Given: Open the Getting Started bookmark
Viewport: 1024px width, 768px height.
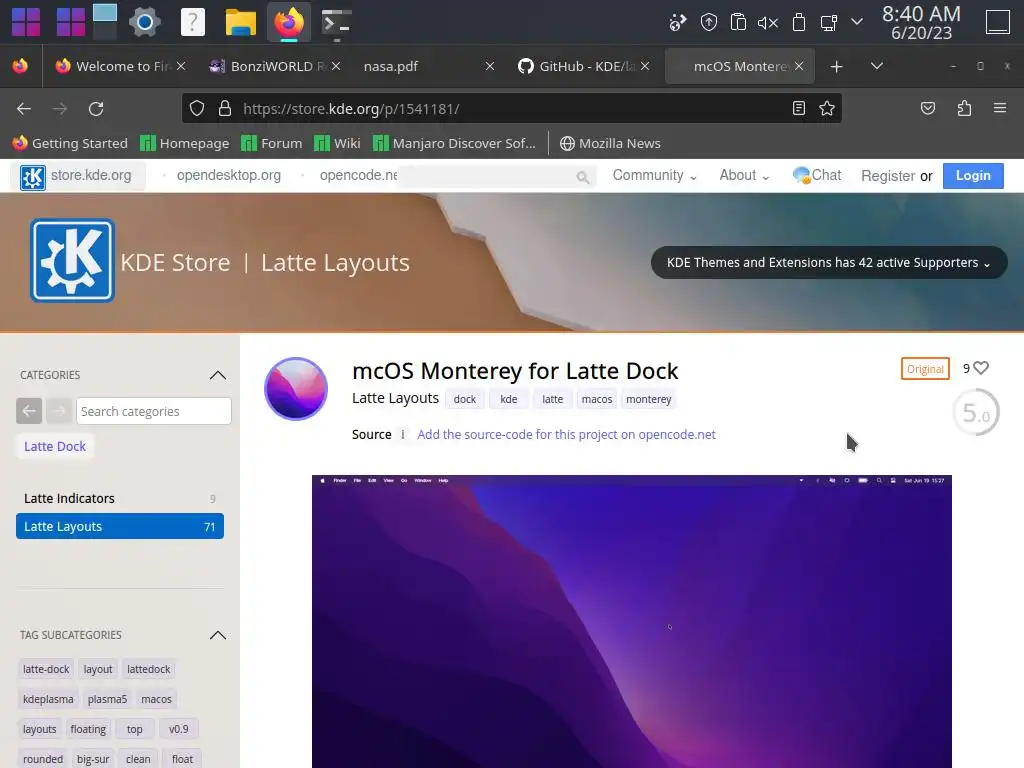Looking at the screenshot, I should 70,143.
